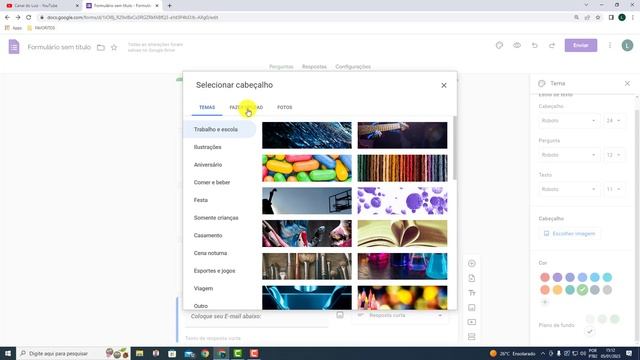Screen dimensions: 640x360
Task: Open the Cabeçalho font size 24 dropdown
Action: tap(613, 121)
